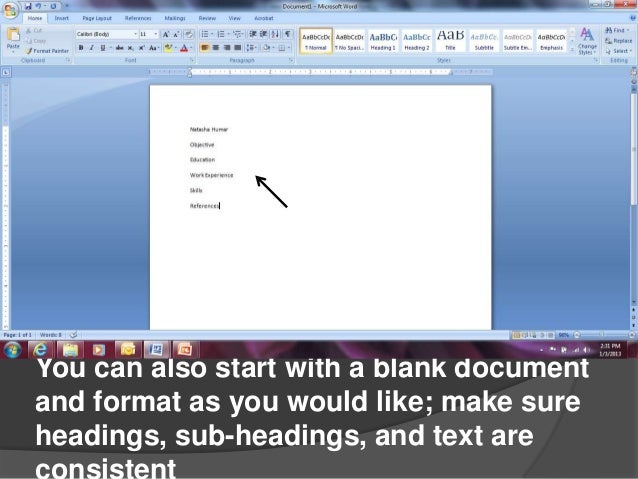Toggle align text left
Viewport: 638px width, 479px height.
tap(203, 46)
